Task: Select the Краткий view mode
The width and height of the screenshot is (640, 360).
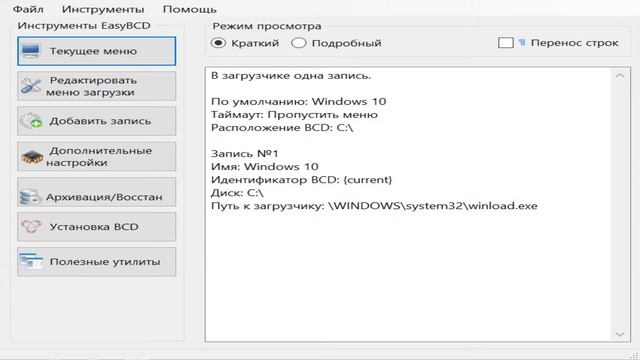Action: 218,42
